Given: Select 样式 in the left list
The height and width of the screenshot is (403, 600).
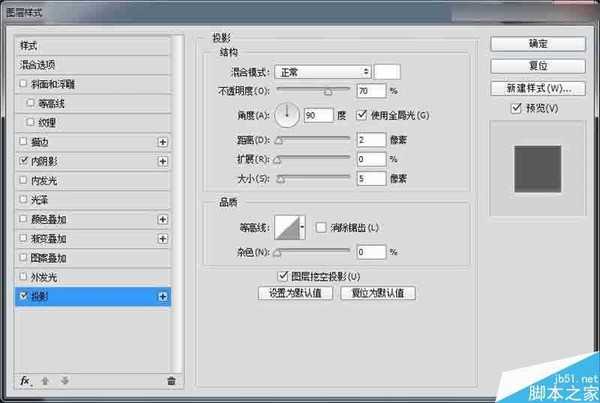Looking at the screenshot, I should point(93,46).
